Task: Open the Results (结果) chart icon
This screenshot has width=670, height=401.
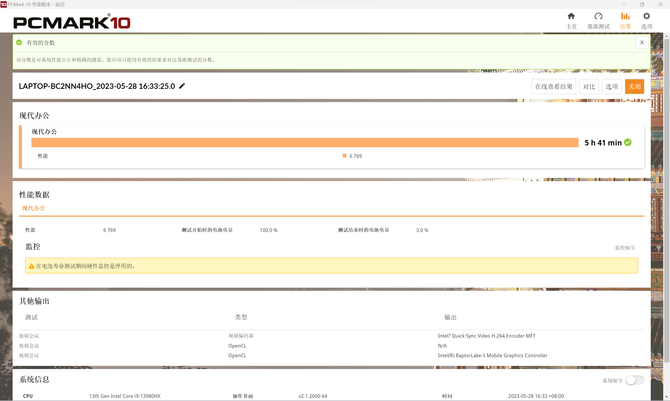Action: (625, 16)
